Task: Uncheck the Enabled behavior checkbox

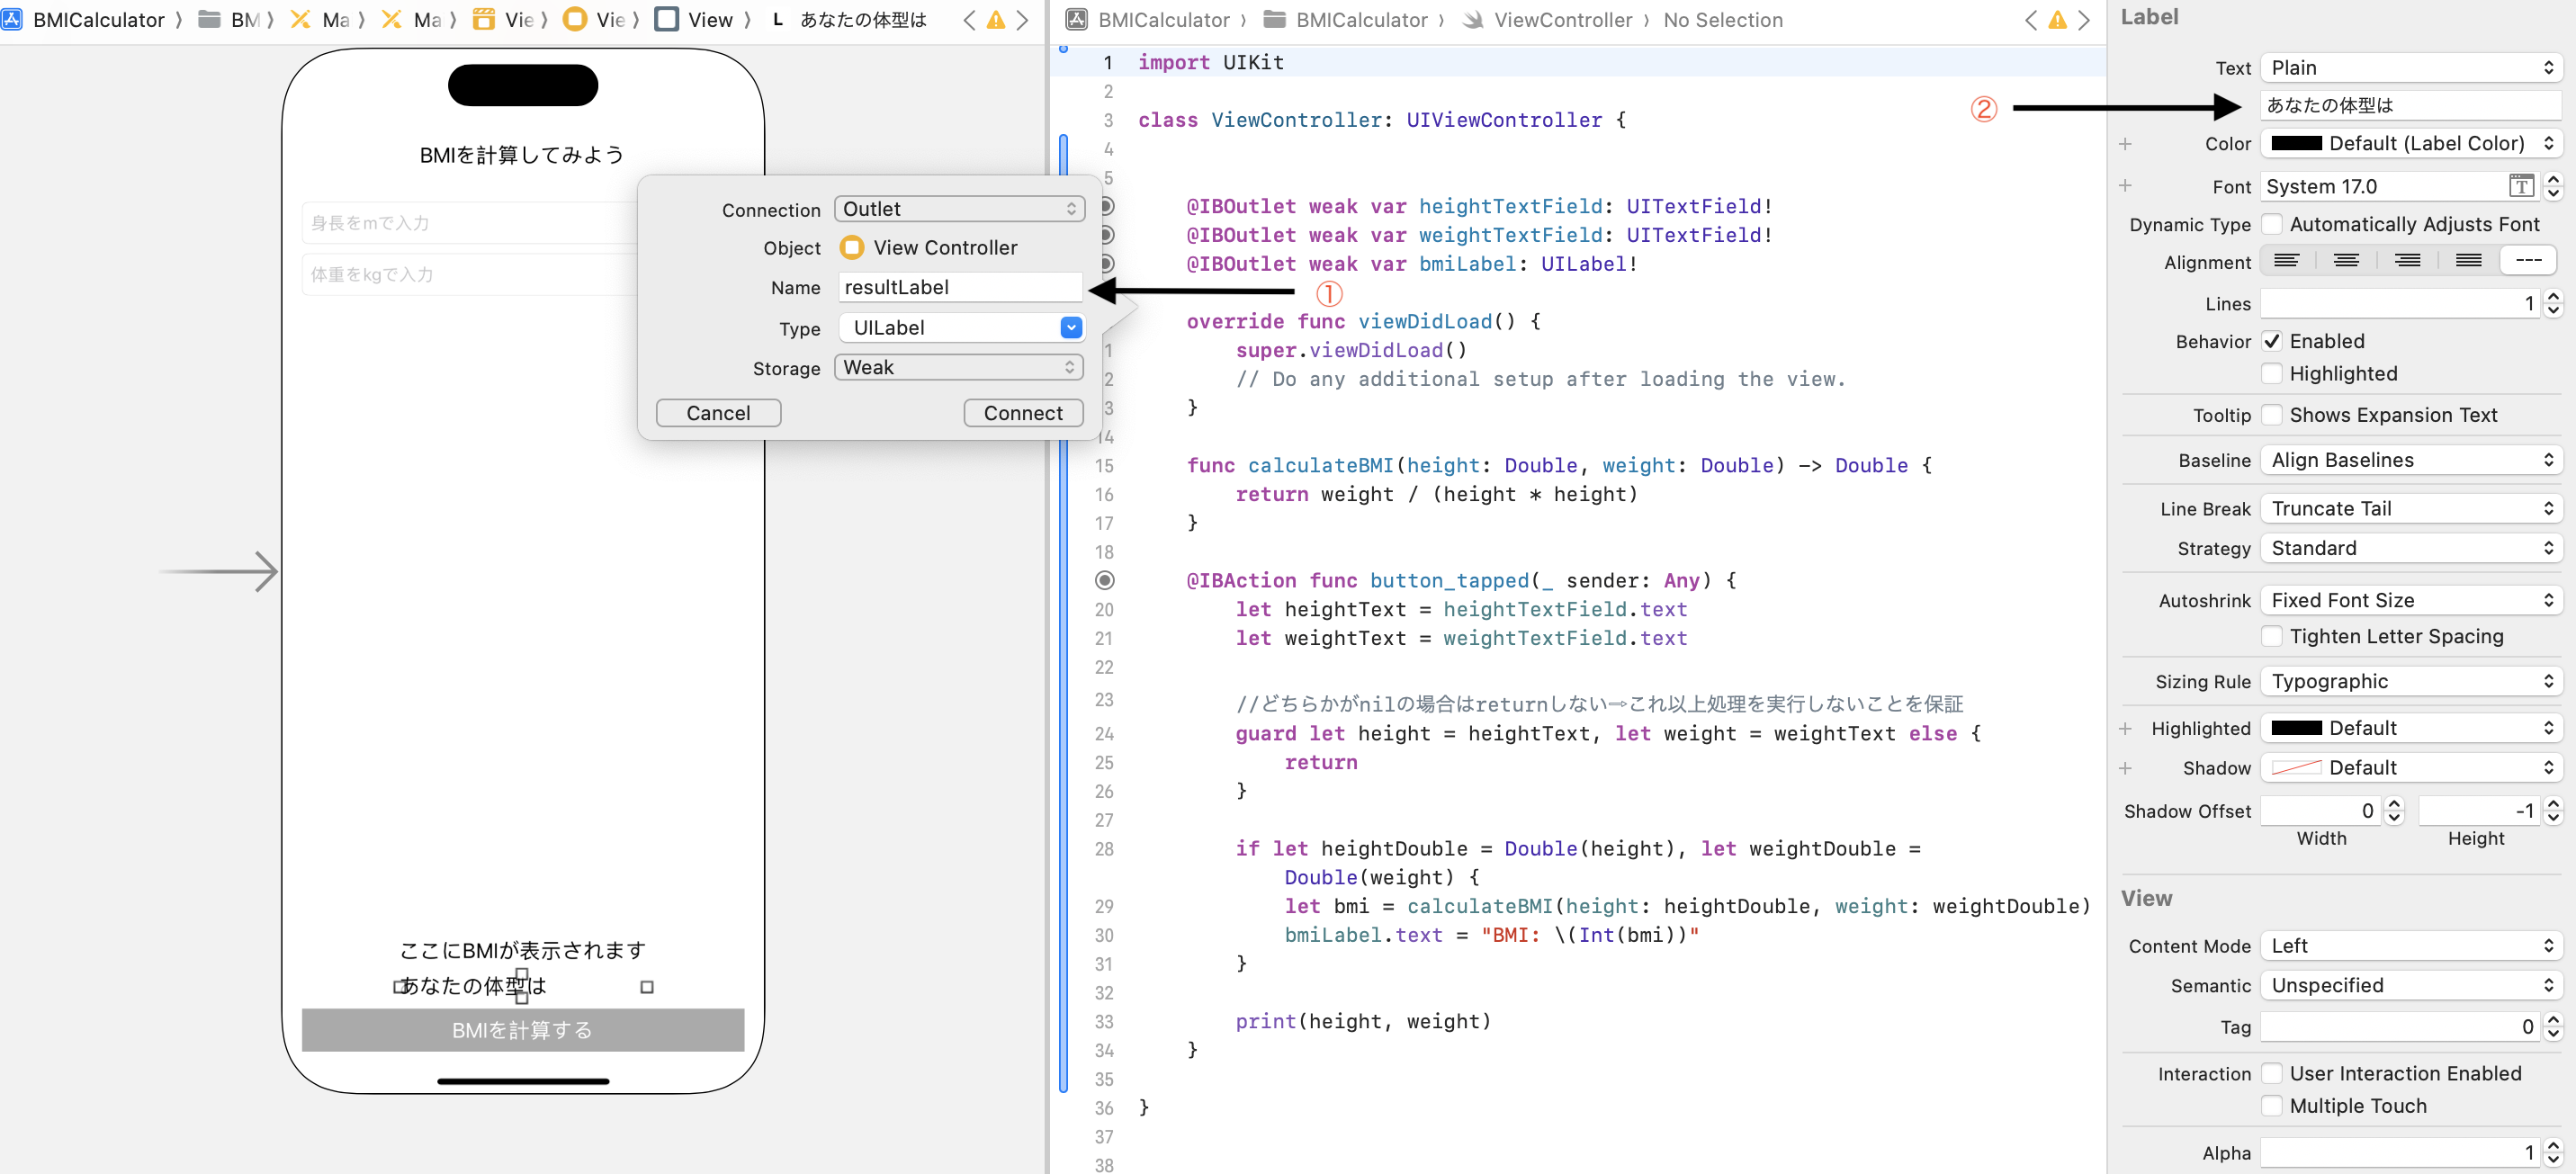Action: click(x=2272, y=341)
